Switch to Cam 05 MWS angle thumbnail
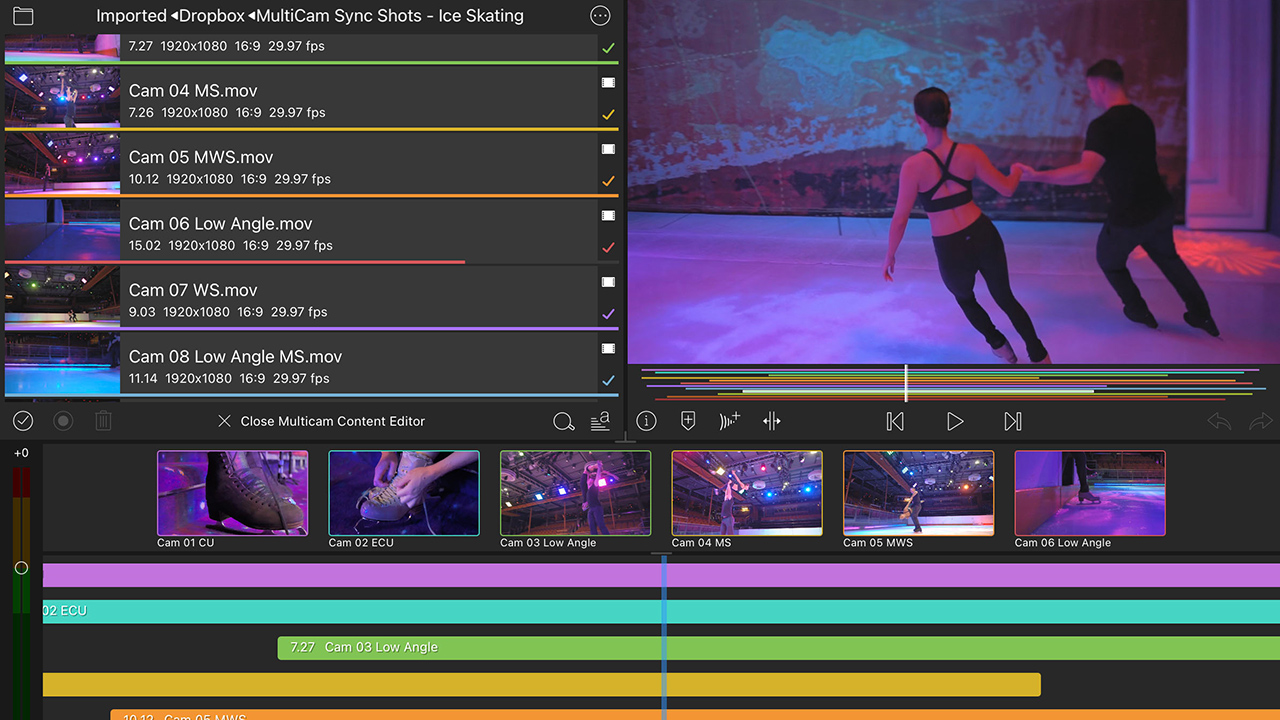This screenshot has height=720, width=1280. (919, 493)
